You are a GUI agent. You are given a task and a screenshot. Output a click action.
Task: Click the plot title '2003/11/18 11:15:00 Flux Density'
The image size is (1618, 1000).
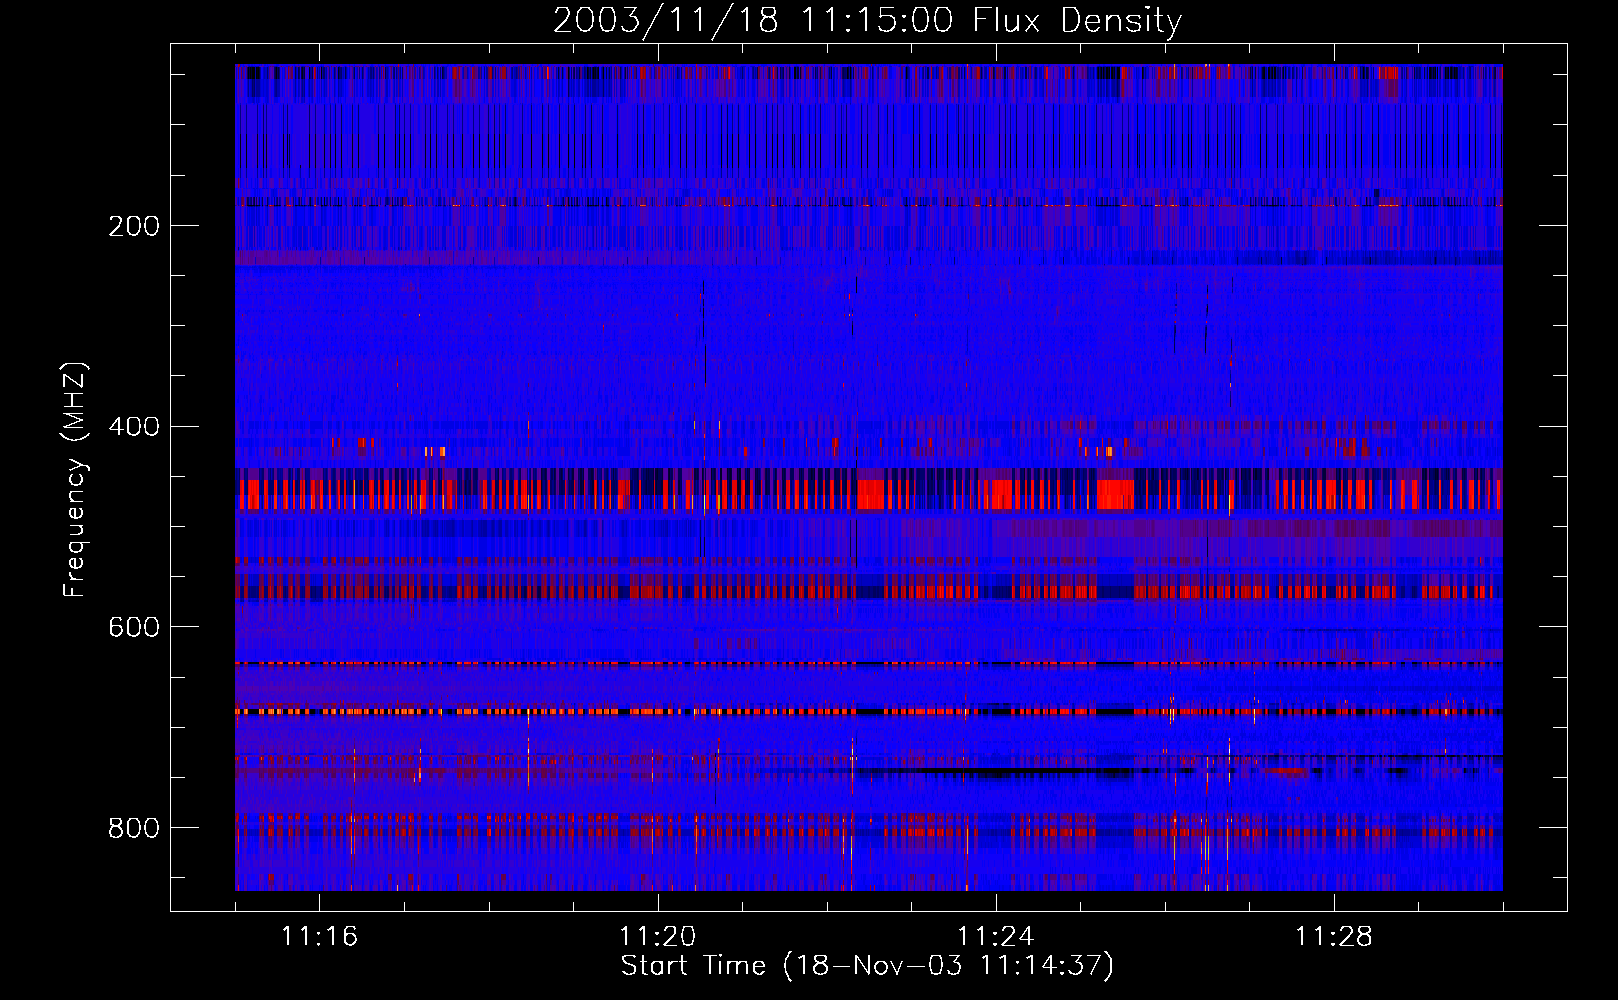[x=868, y=20]
